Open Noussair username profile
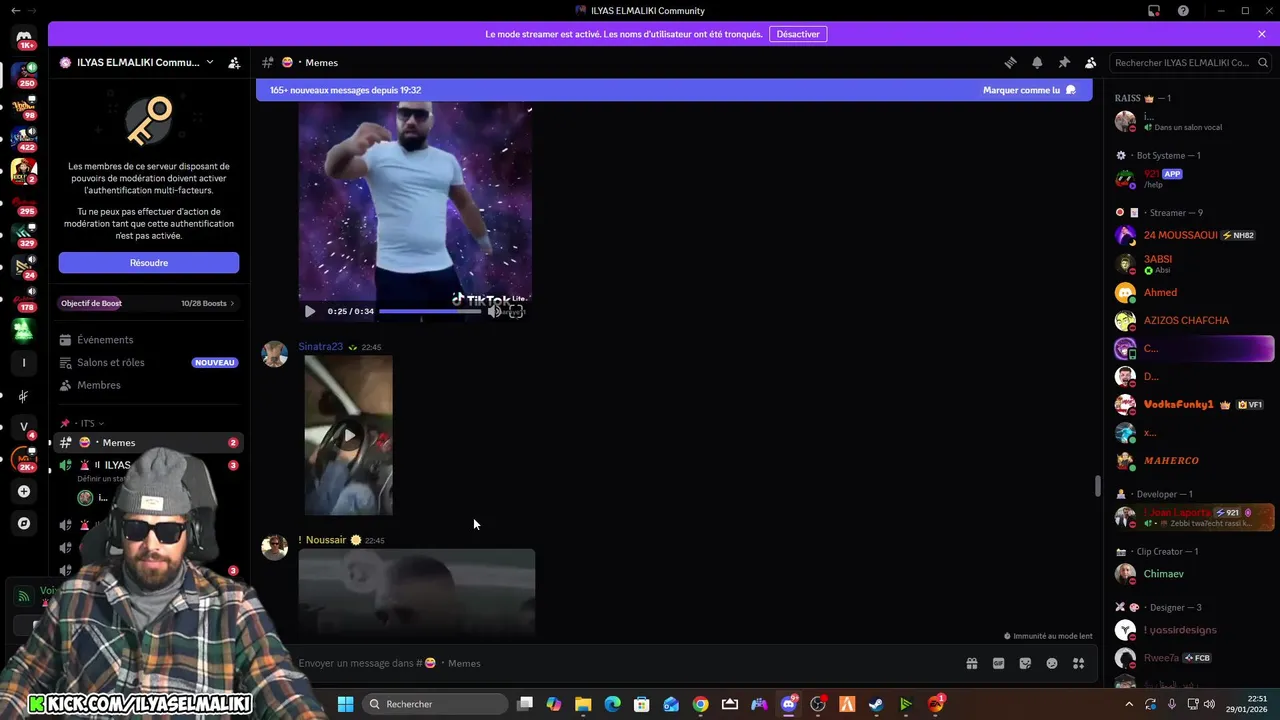The height and width of the screenshot is (720, 1280). click(x=326, y=540)
